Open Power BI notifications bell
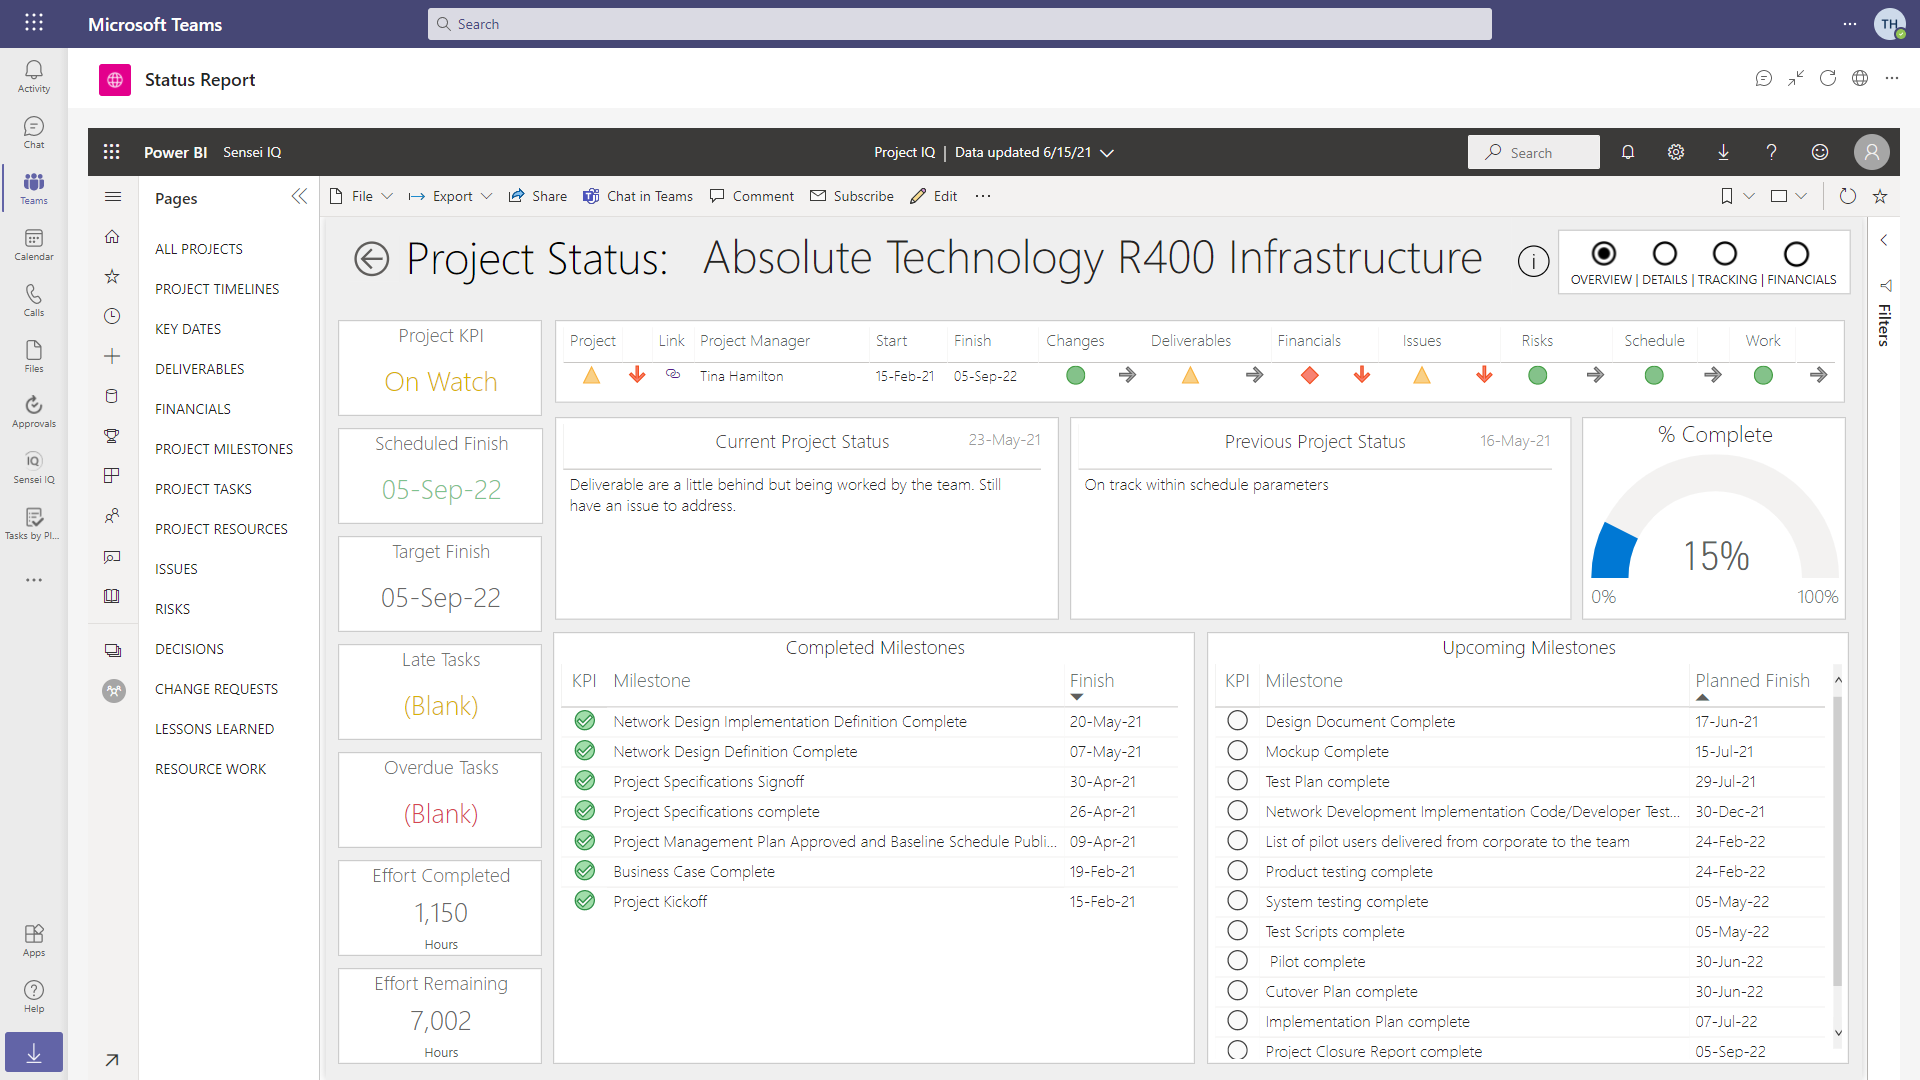1920x1080 pixels. tap(1628, 152)
